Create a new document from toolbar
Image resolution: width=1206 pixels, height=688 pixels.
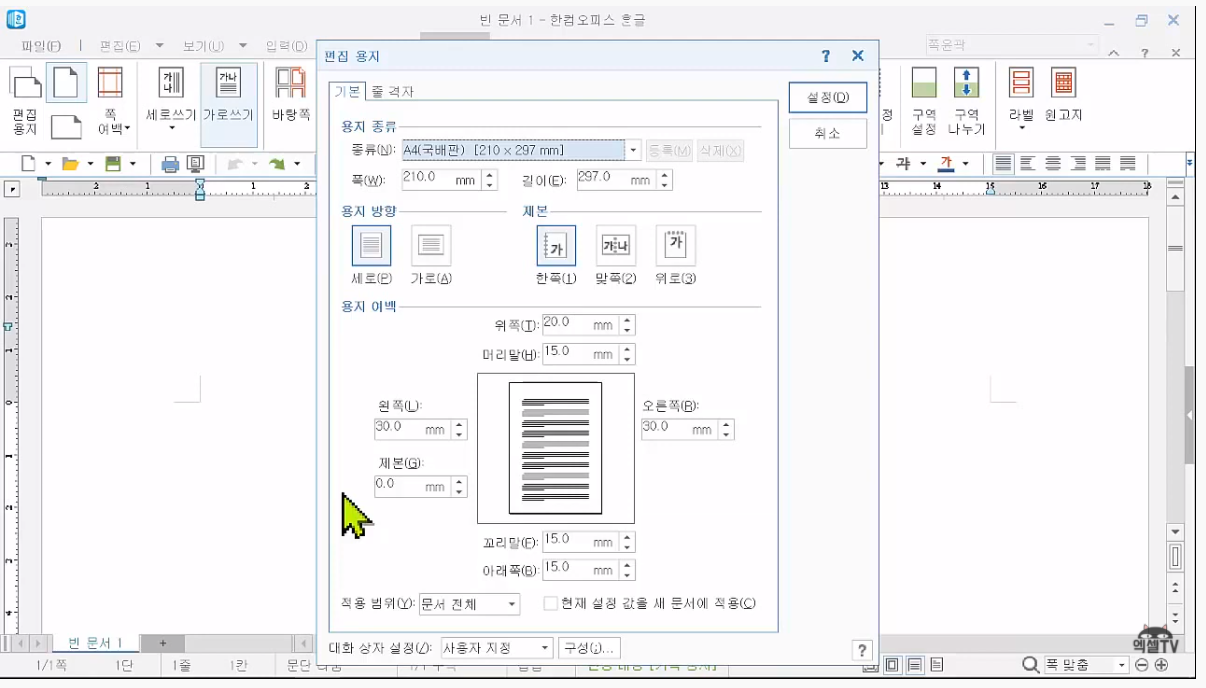29,163
